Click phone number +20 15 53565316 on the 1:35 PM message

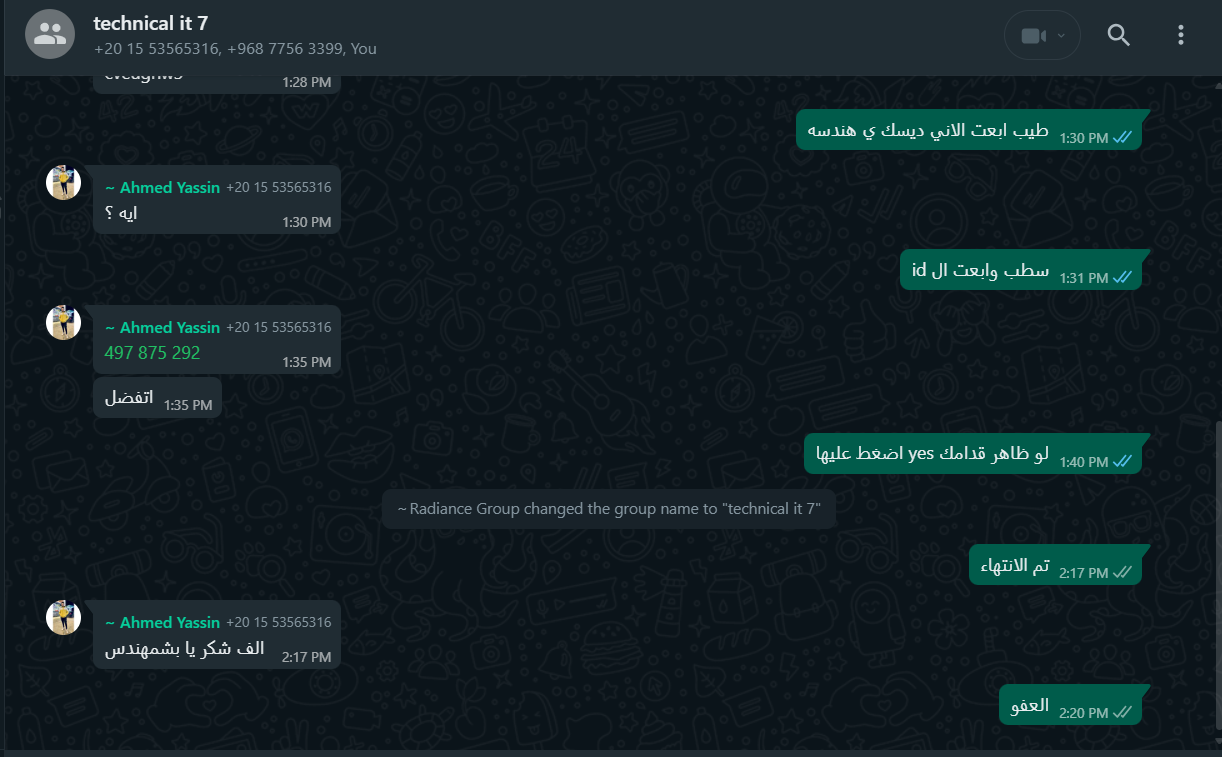tap(278, 327)
